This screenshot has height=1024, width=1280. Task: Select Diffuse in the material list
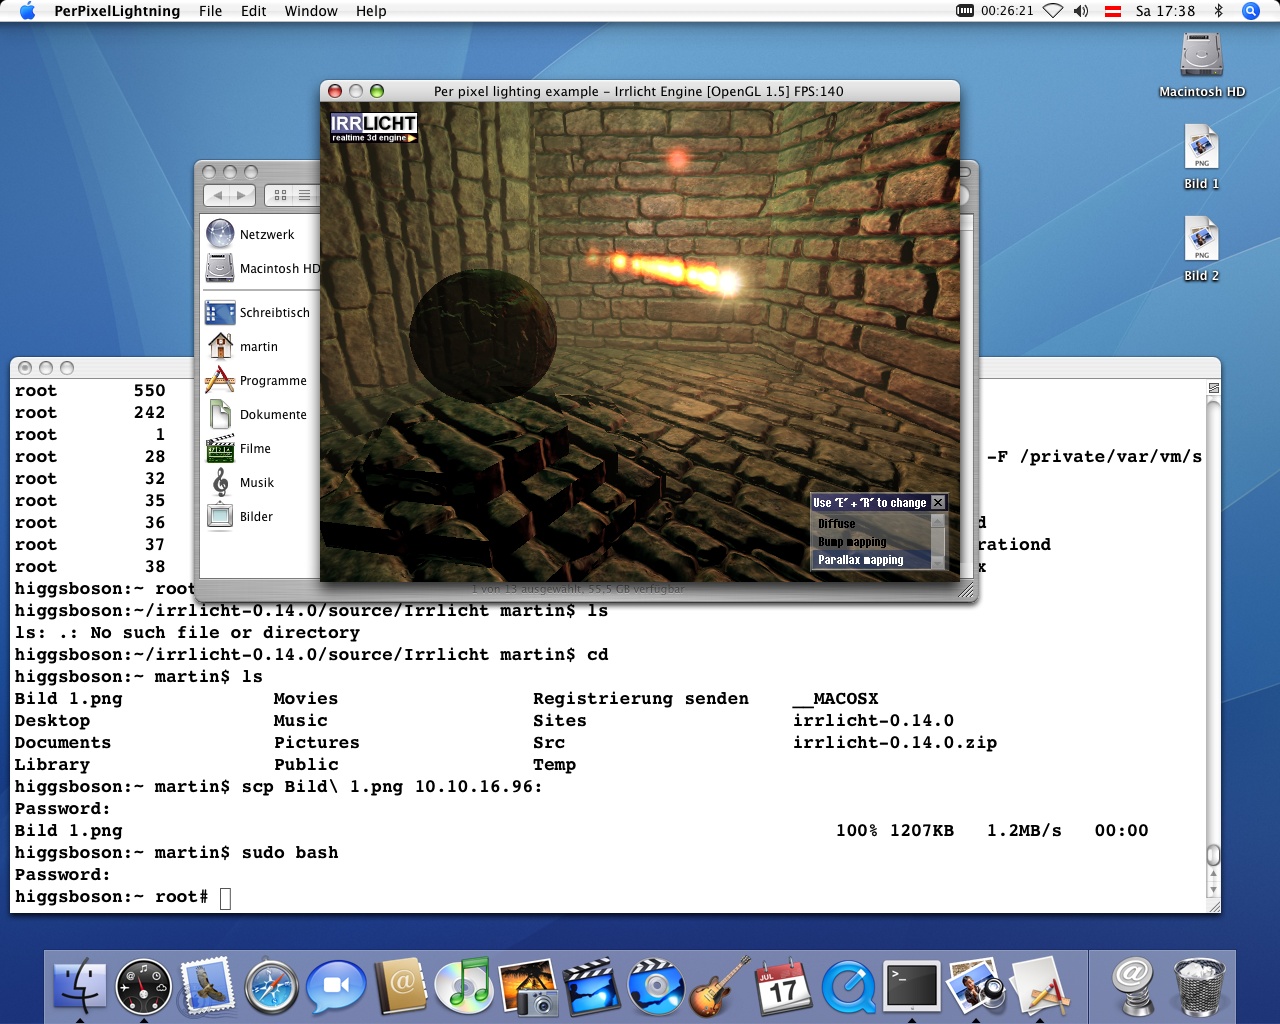(837, 524)
